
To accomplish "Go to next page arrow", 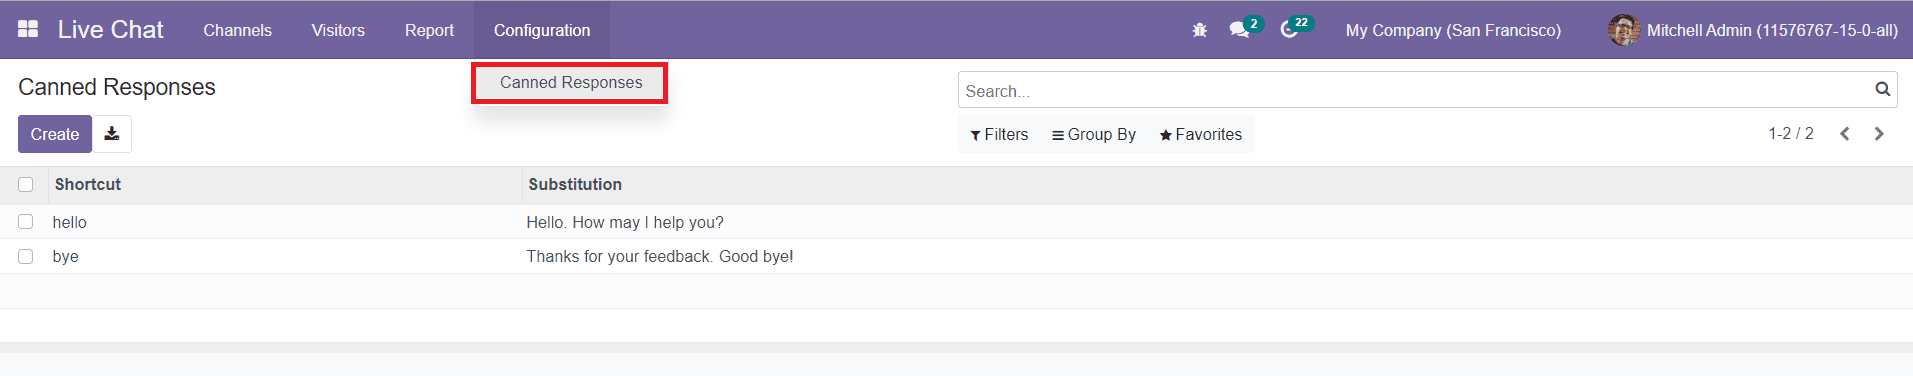I will coord(1879,134).
